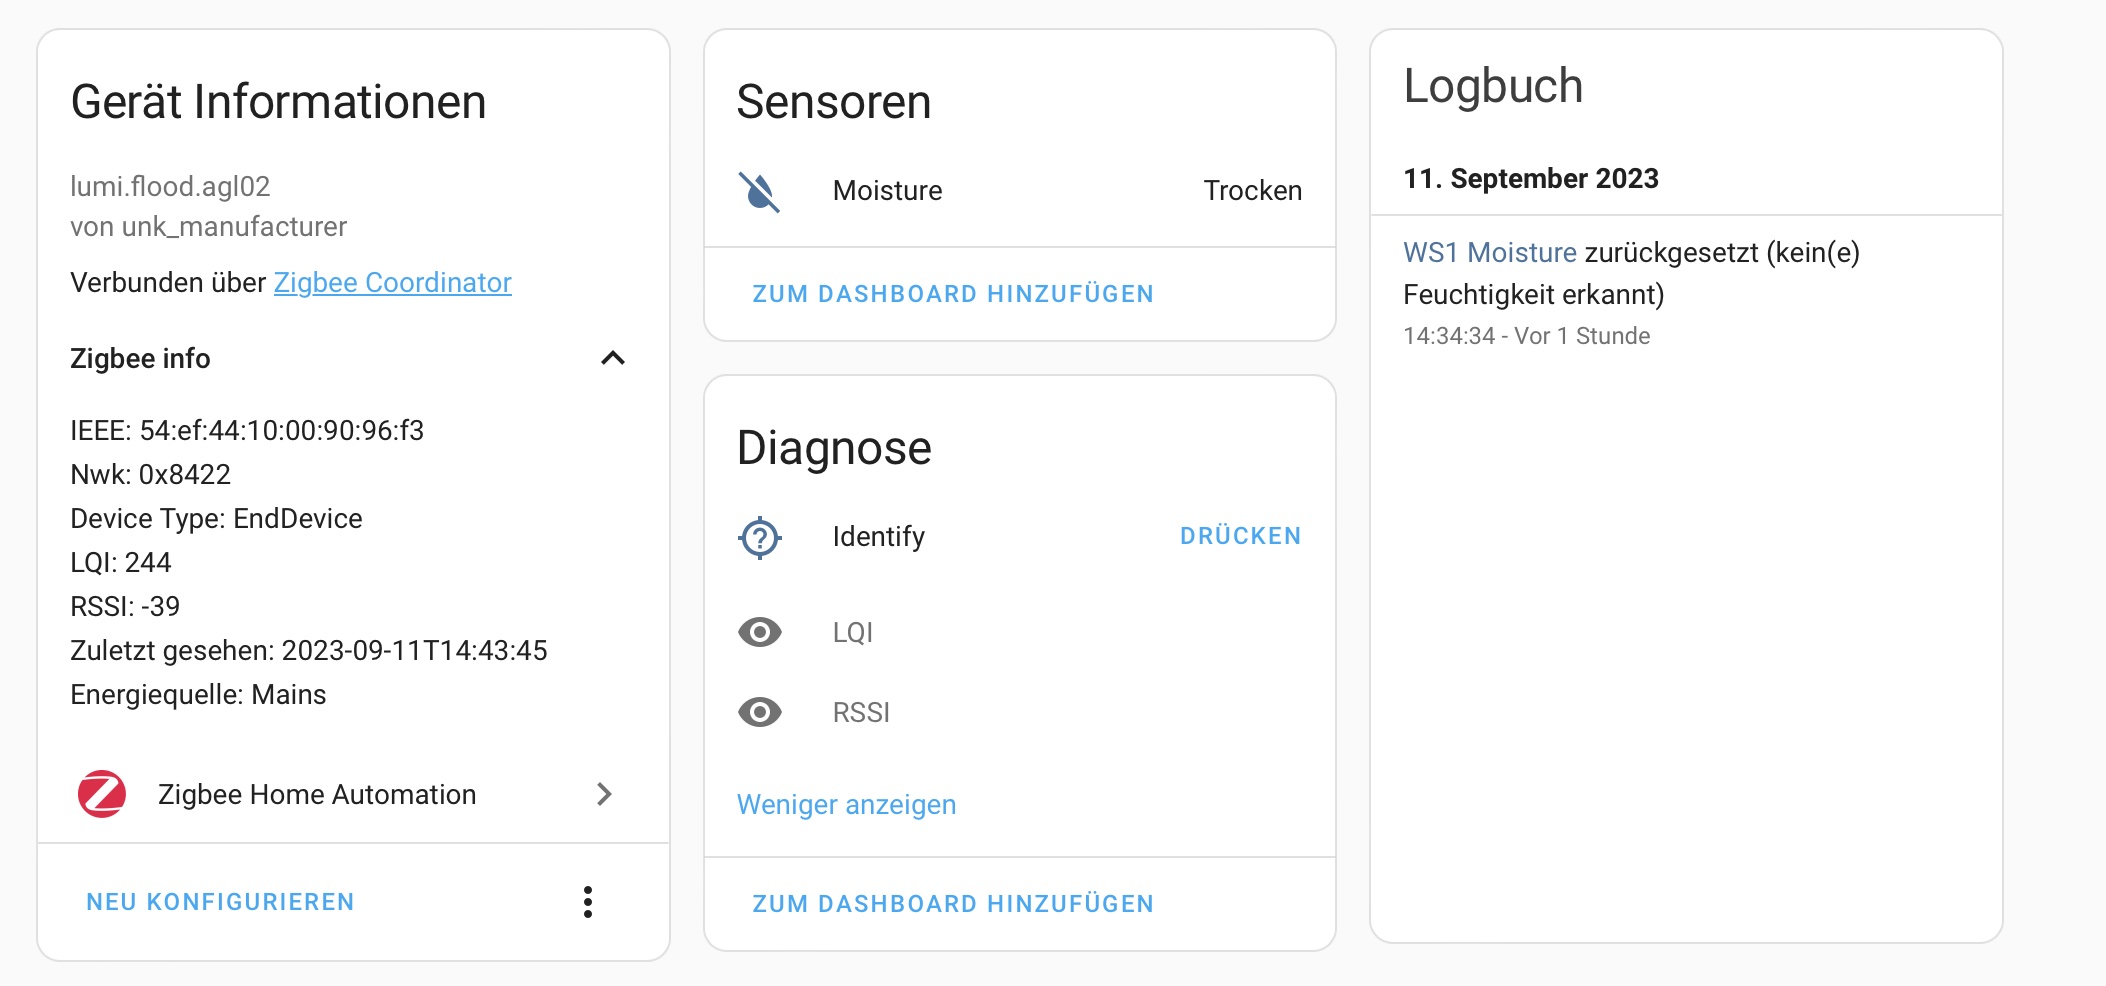Collapse diagnostics with Weniger anzeigen
This screenshot has height=986, width=2106.
point(846,805)
